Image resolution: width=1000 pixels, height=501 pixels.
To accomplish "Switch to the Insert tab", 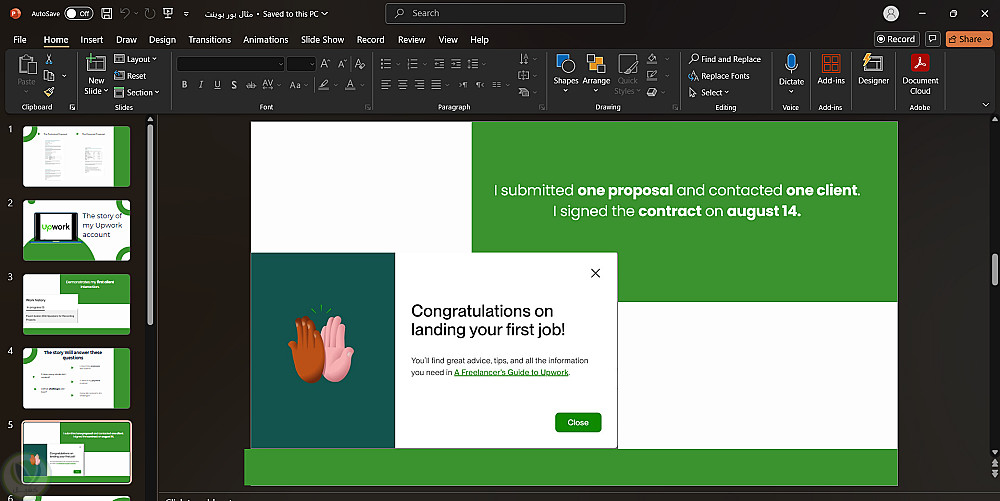I will 92,40.
